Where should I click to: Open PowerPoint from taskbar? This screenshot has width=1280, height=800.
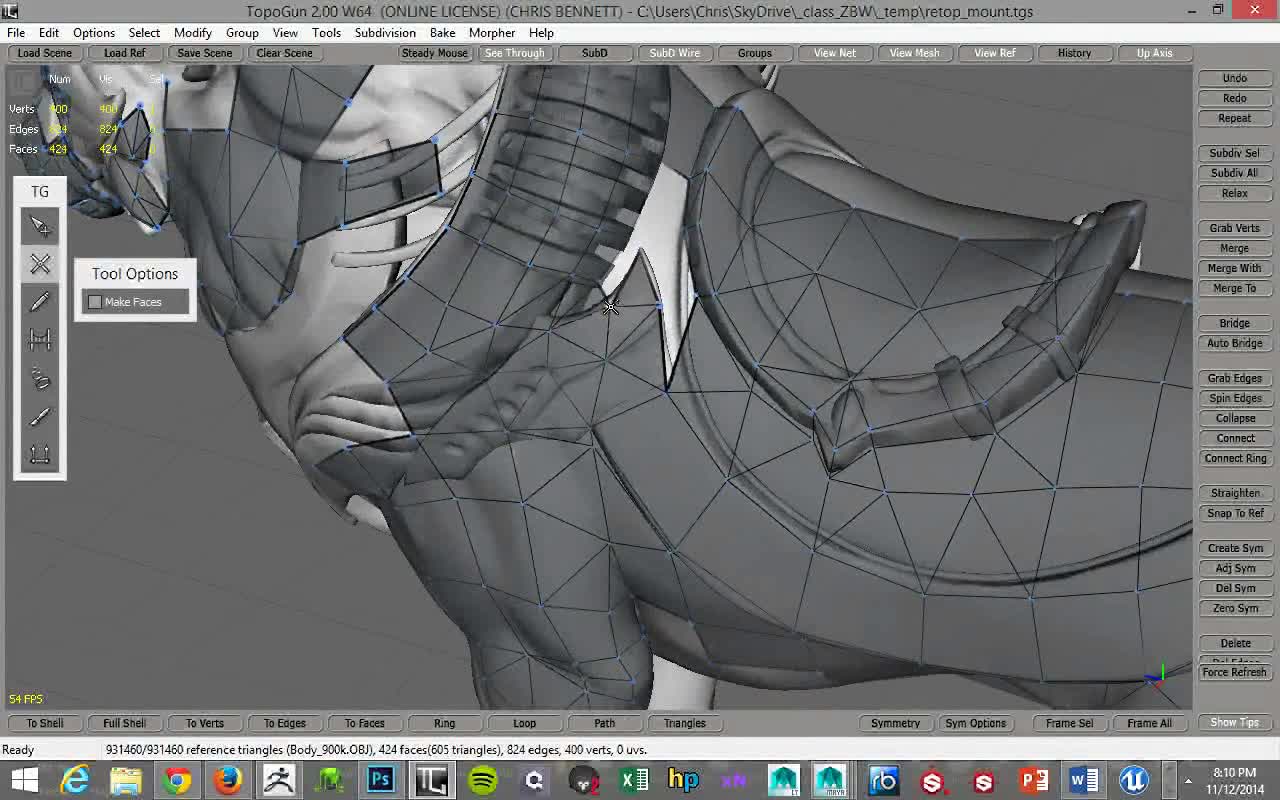(x=1033, y=780)
